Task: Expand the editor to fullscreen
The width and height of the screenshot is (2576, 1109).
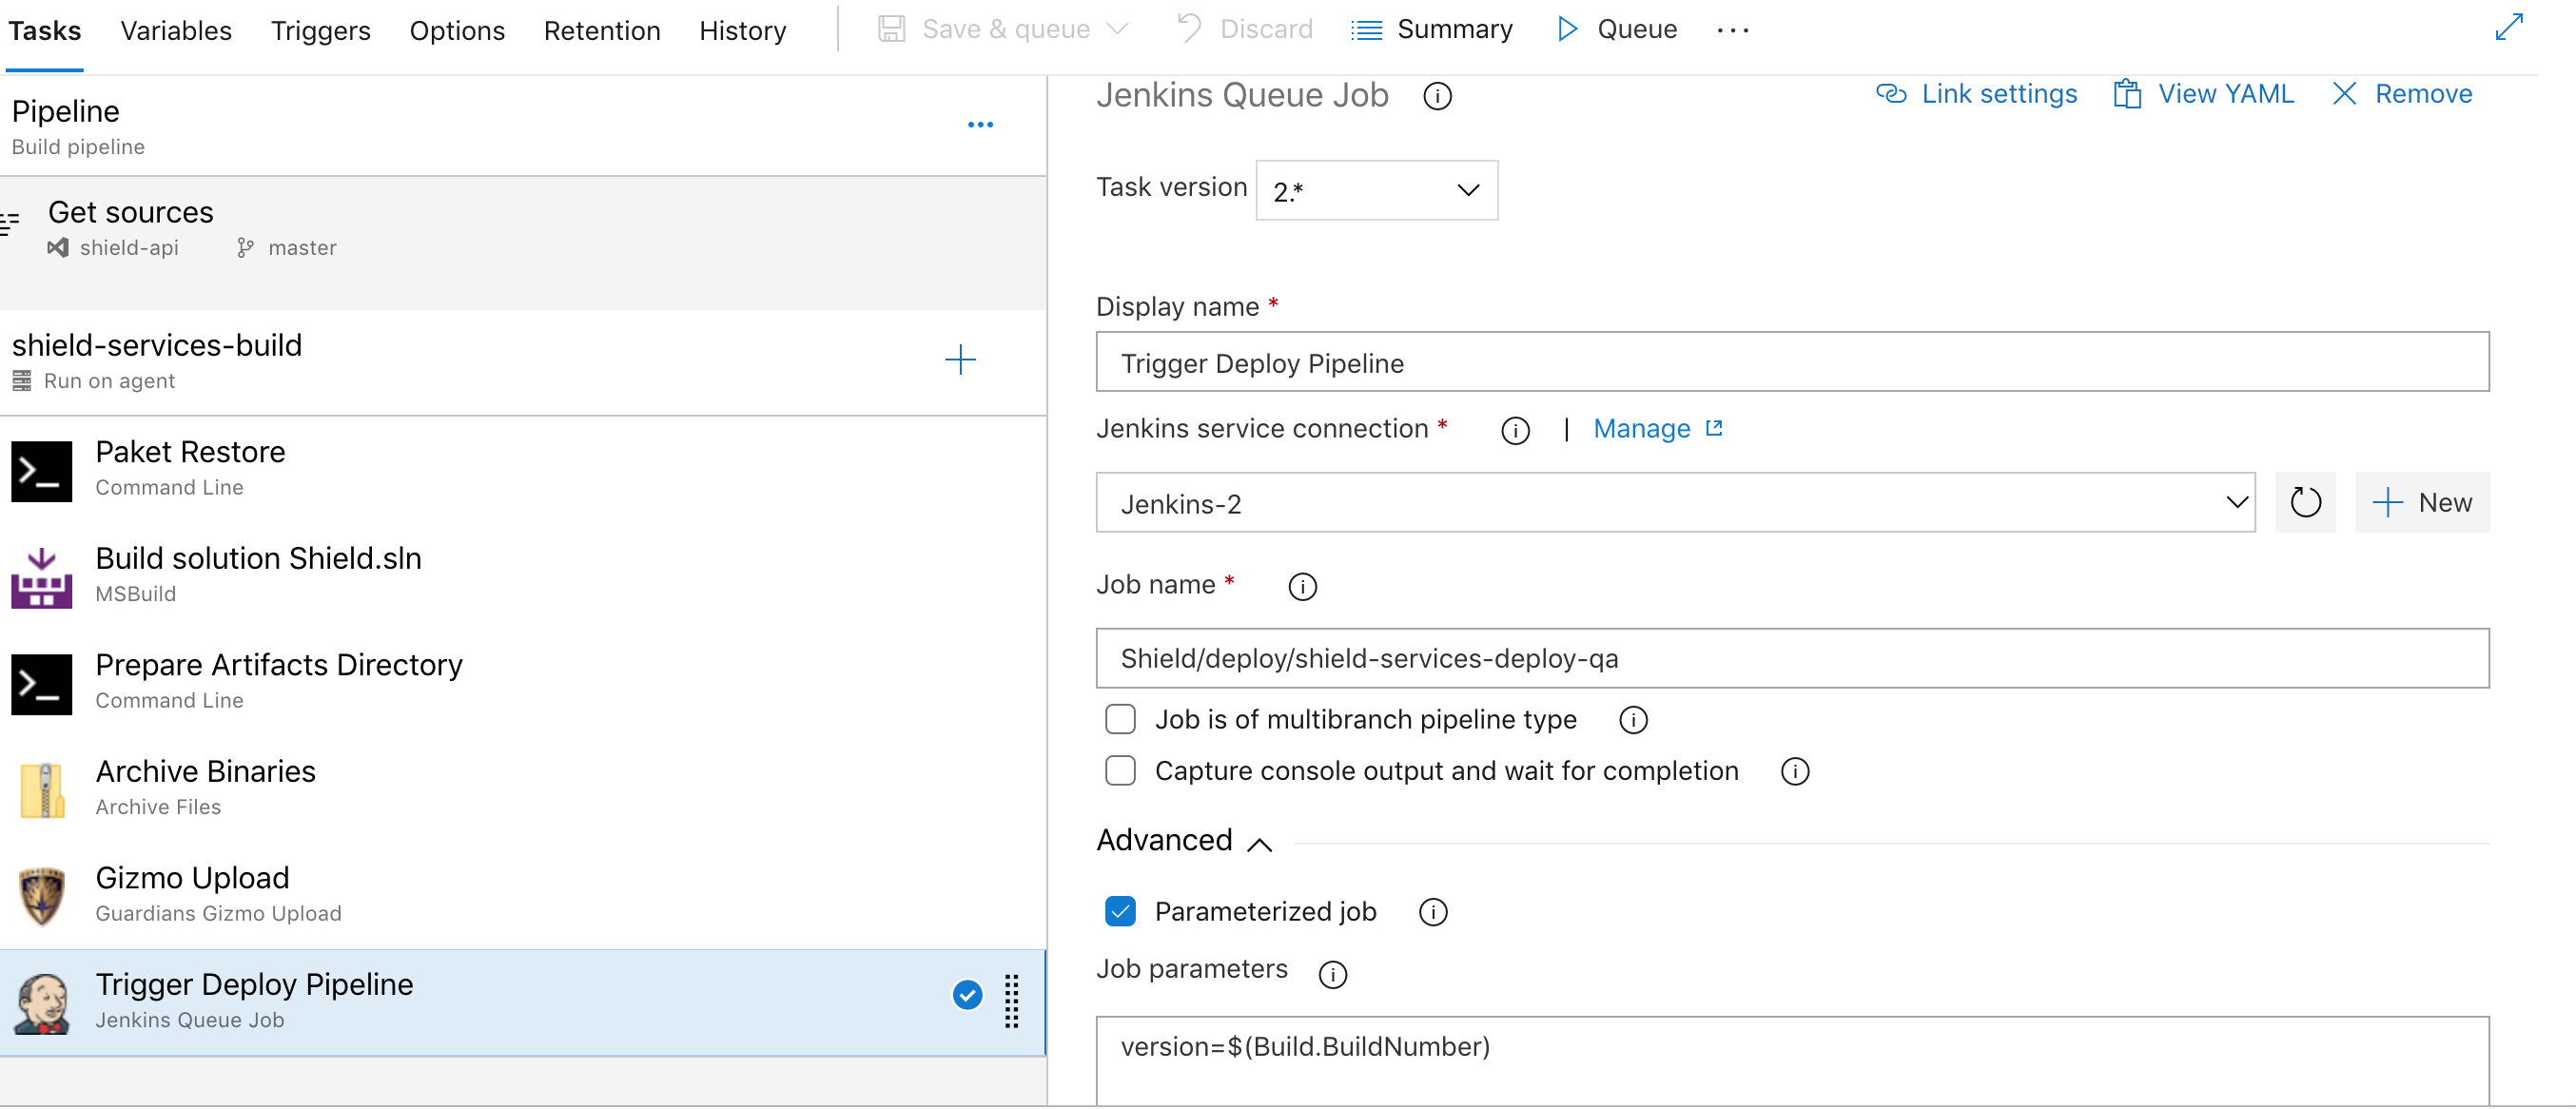Action: [x=2510, y=28]
